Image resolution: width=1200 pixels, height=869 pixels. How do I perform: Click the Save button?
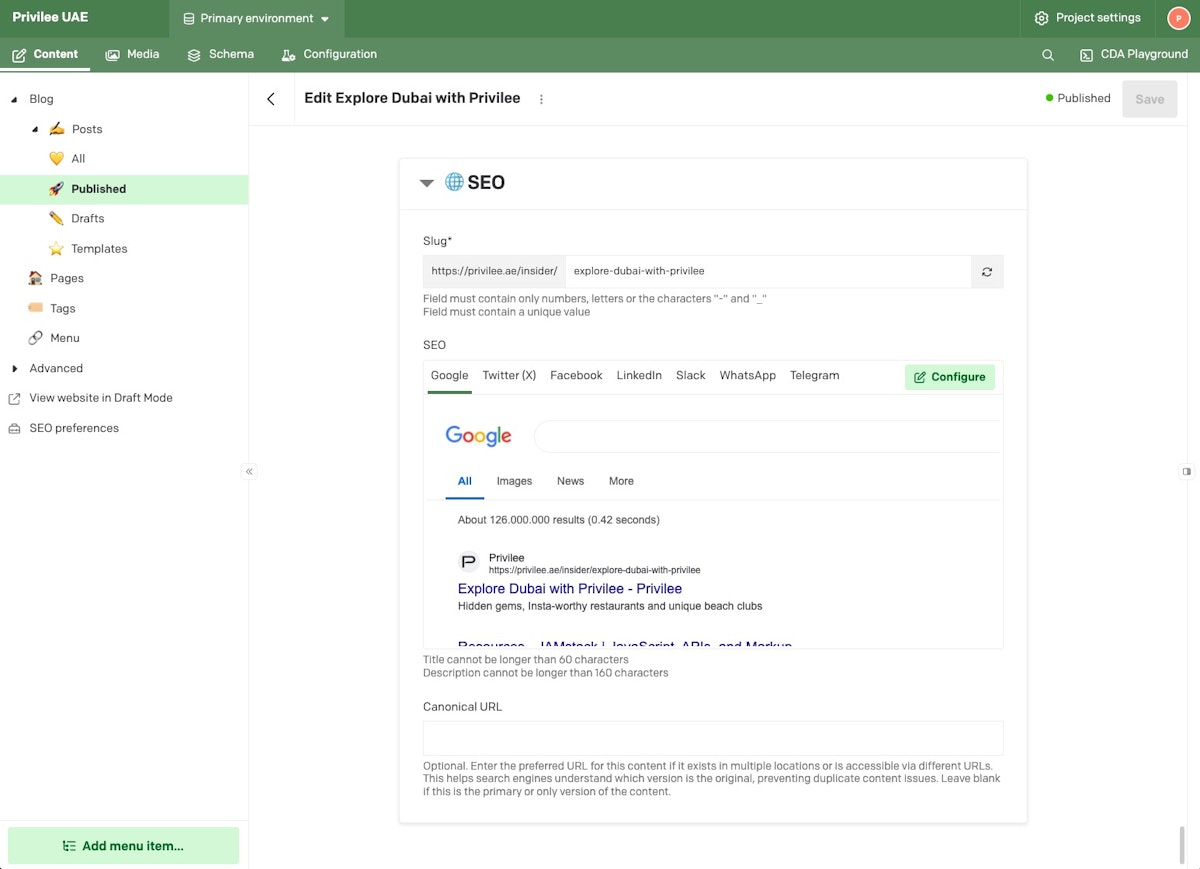(x=1150, y=99)
